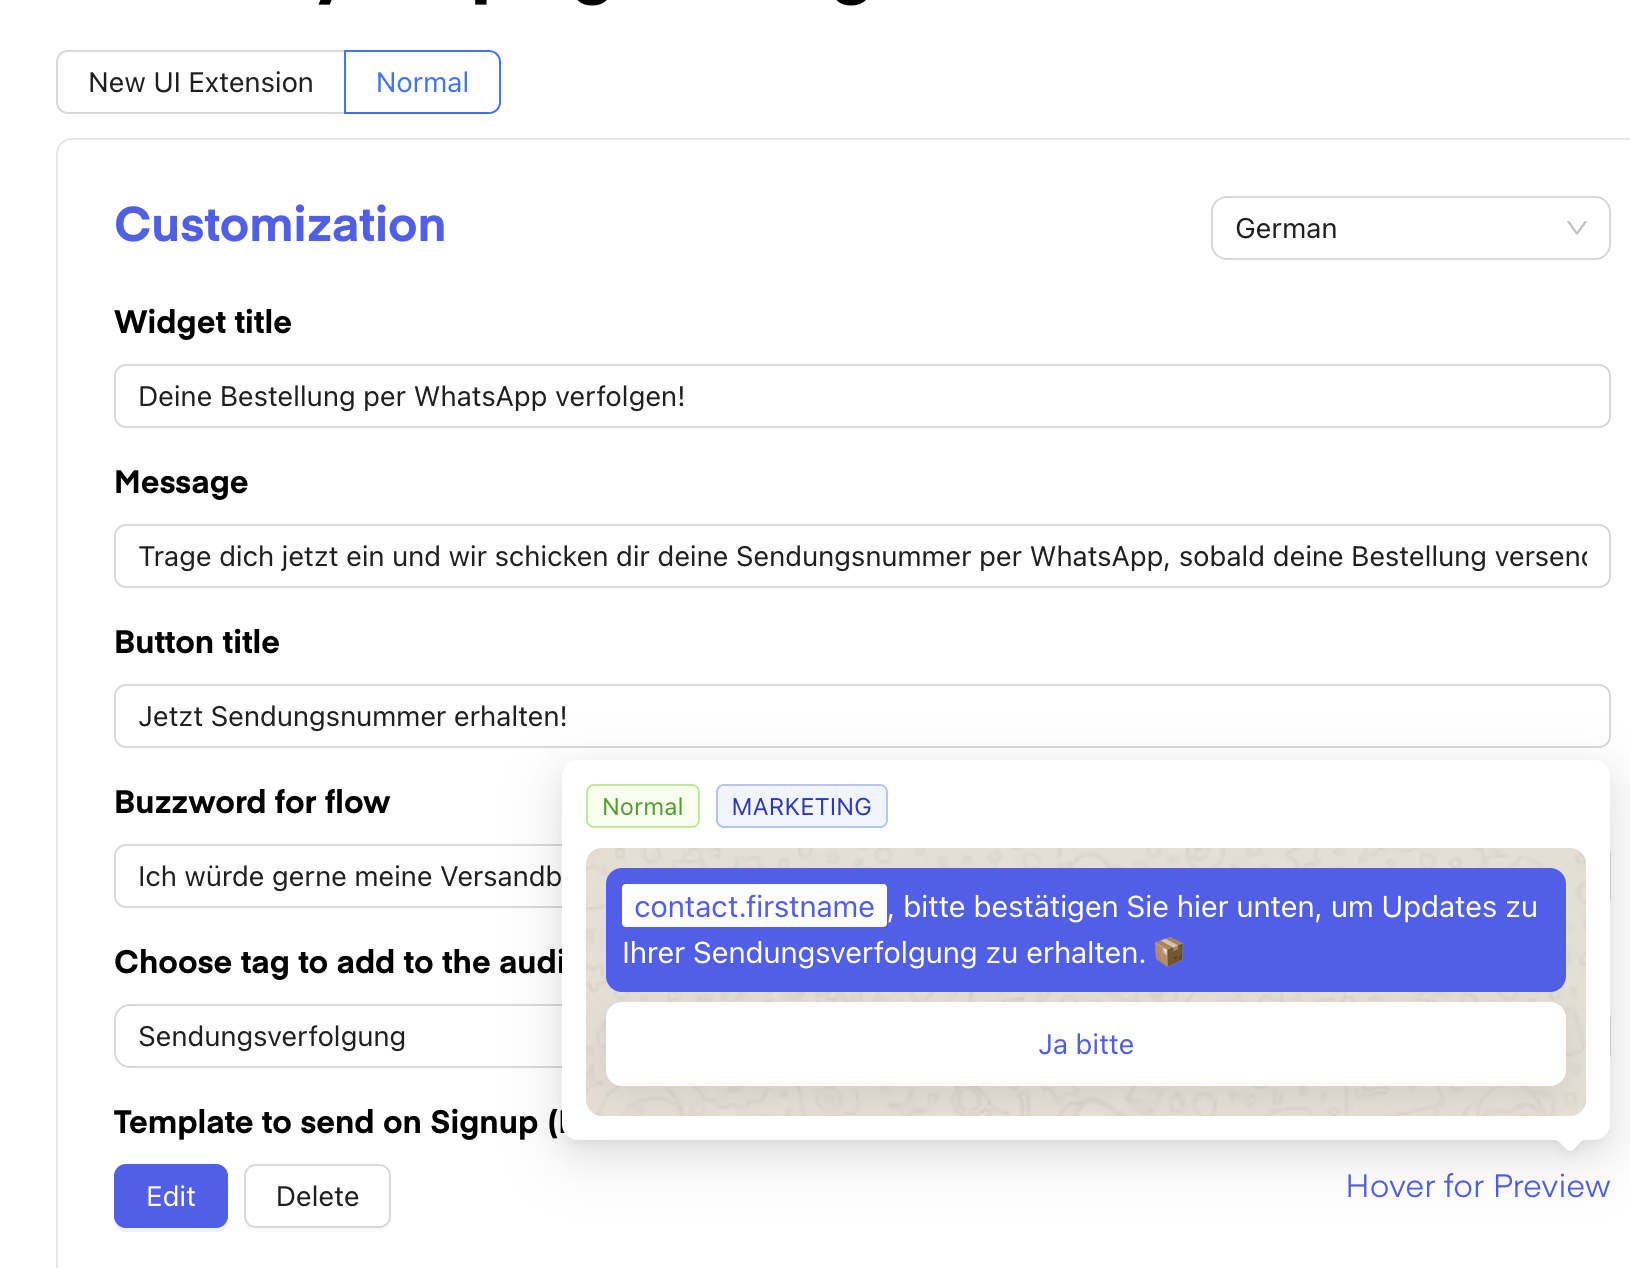Switch to the New UI Extension tab
This screenshot has width=1630, height=1268.
pyautogui.click(x=201, y=82)
